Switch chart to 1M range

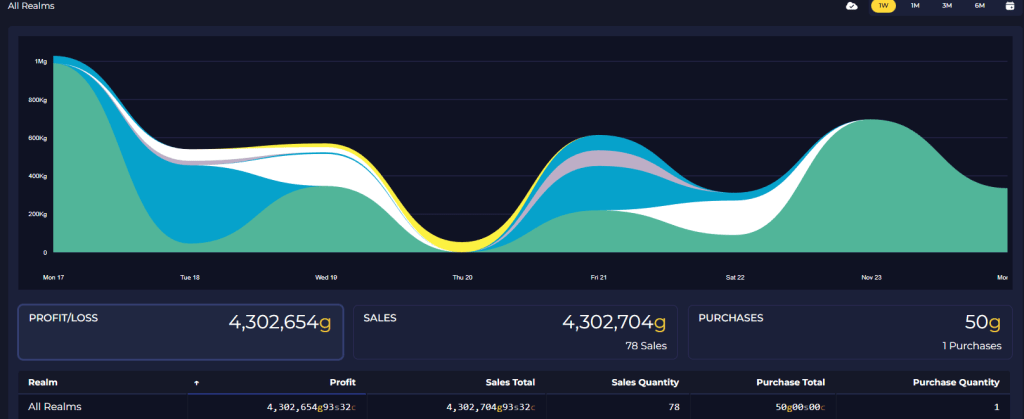(x=914, y=6)
